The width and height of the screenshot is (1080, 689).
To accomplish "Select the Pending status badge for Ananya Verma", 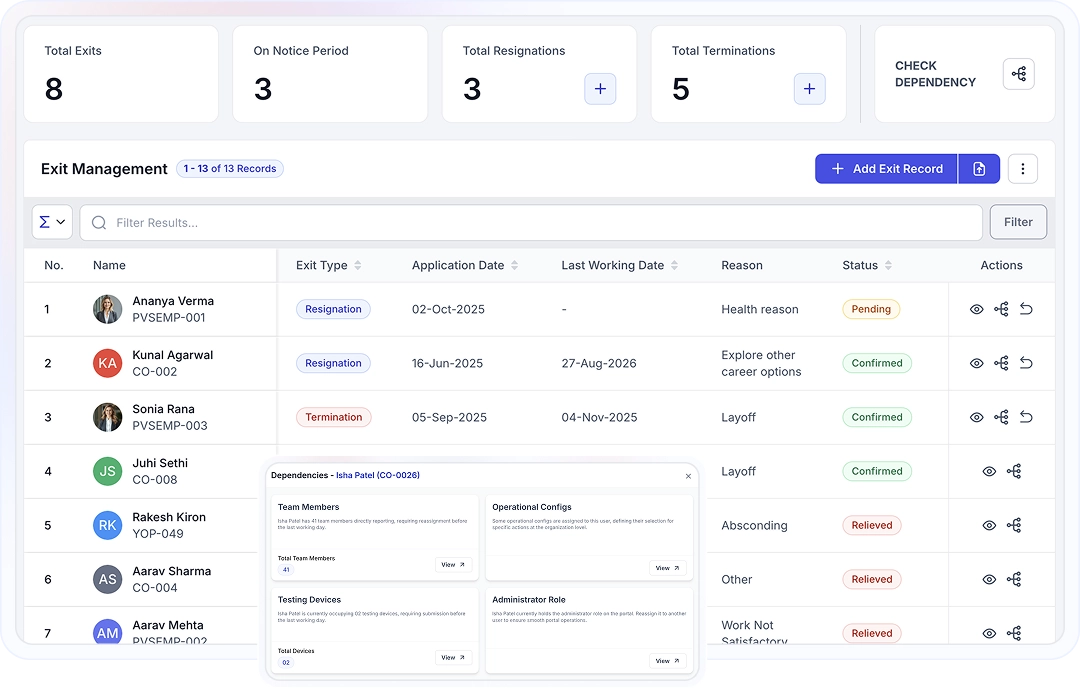I will [x=871, y=309].
